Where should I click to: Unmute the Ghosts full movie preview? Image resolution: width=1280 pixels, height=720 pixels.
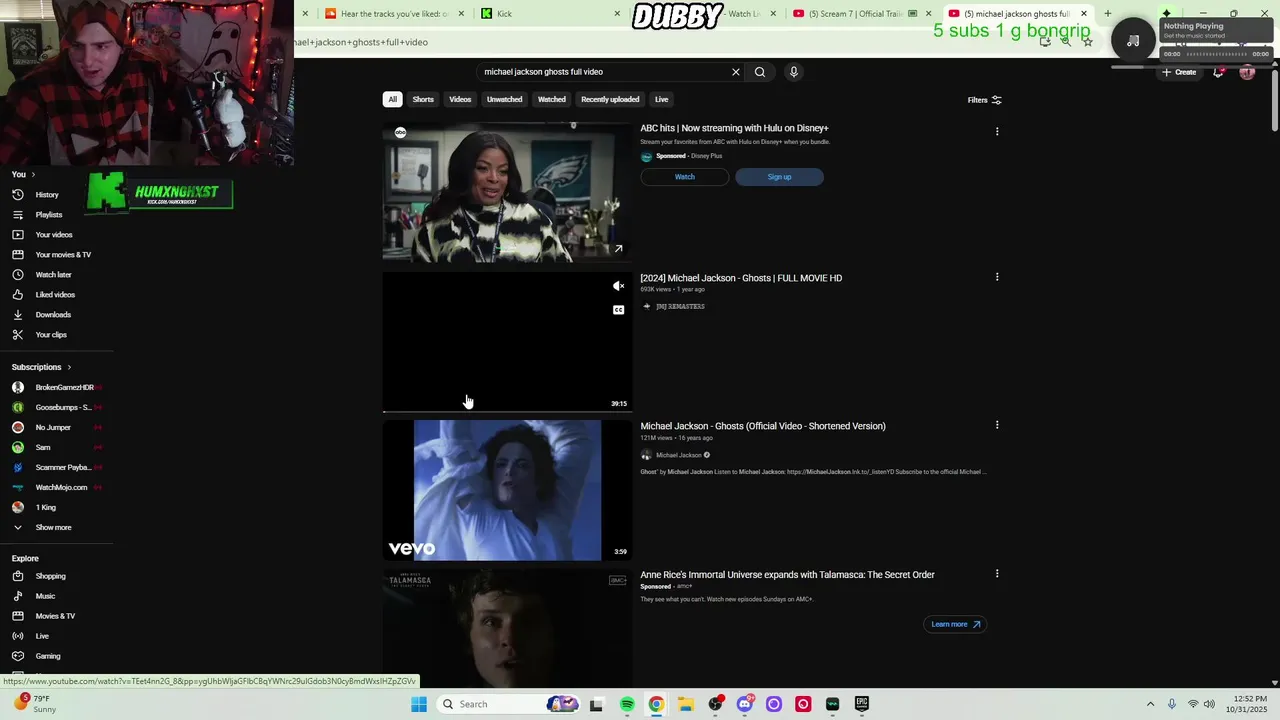point(618,286)
